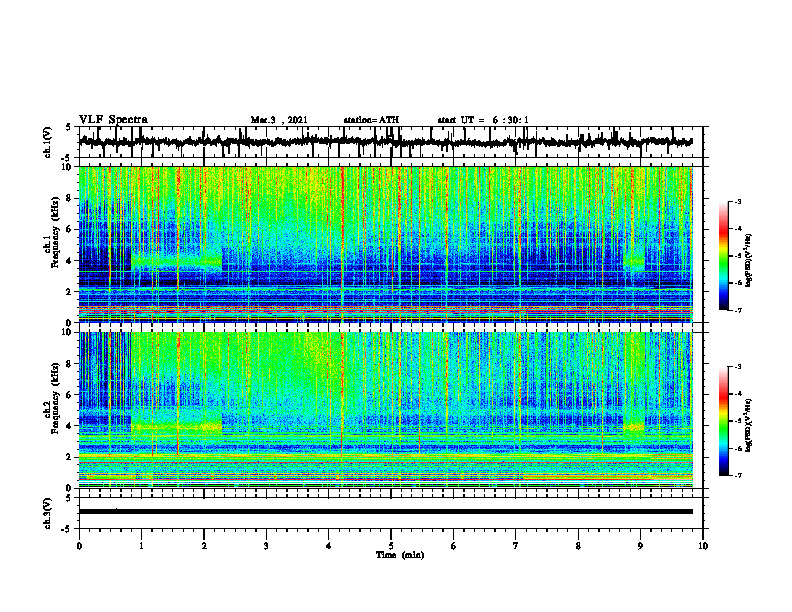Click the "VLF Spectra" title text
The width and height of the screenshot is (792, 612).
point(113,120)
